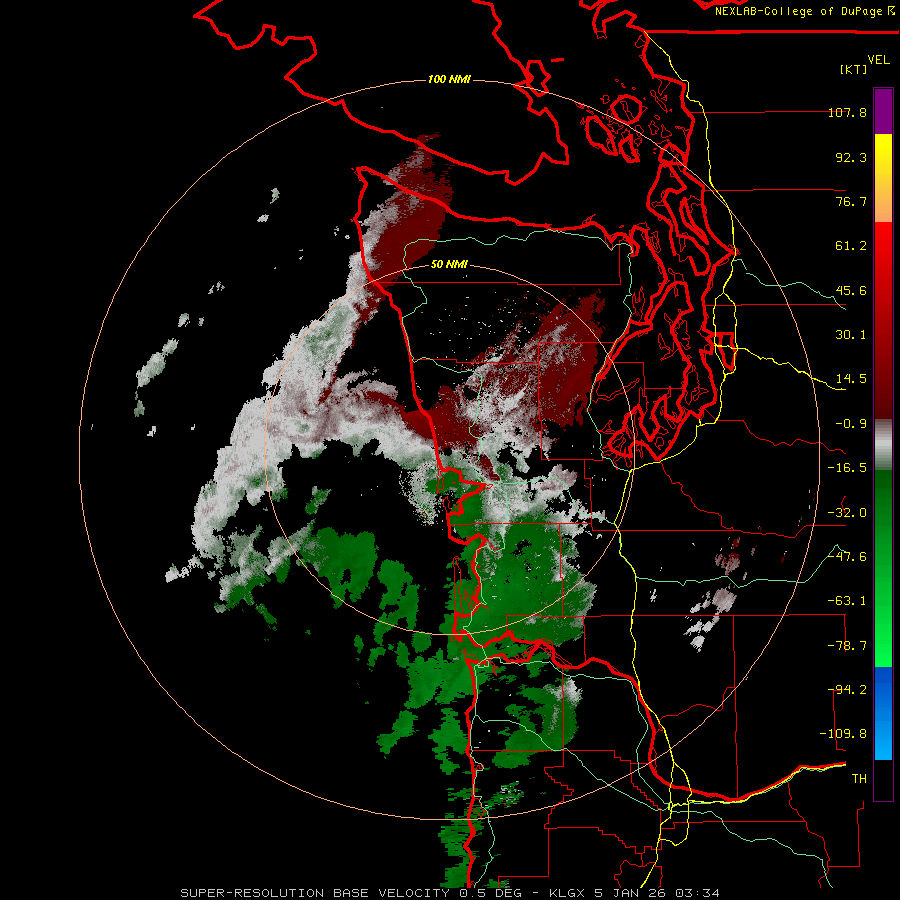Screen dimensions: 900x900
Task: Click the Super-Resolution Base Velocity caption
Action: [x=449, y=893]
